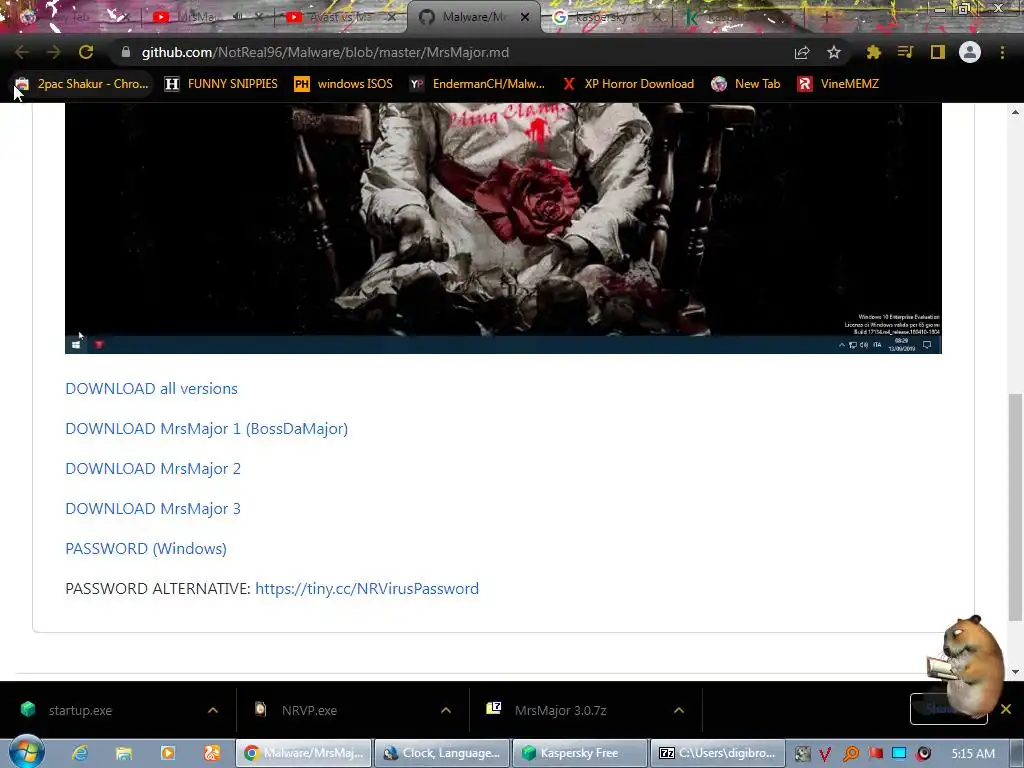The height and width of the screenshot is (768, 1024).
Task: Expand options for startup.exe download
Action: coord(213,710)
